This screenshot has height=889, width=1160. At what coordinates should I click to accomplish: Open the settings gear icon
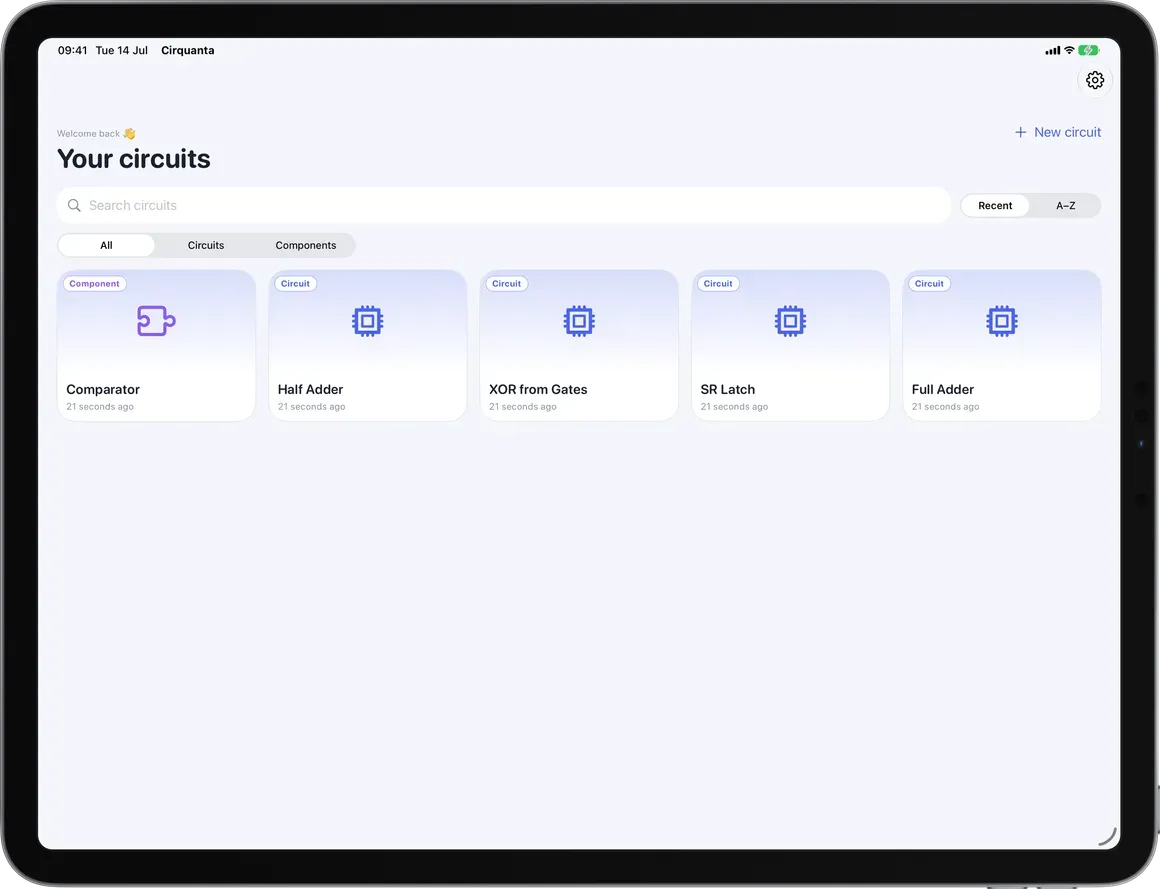[x=1095, y=80]
